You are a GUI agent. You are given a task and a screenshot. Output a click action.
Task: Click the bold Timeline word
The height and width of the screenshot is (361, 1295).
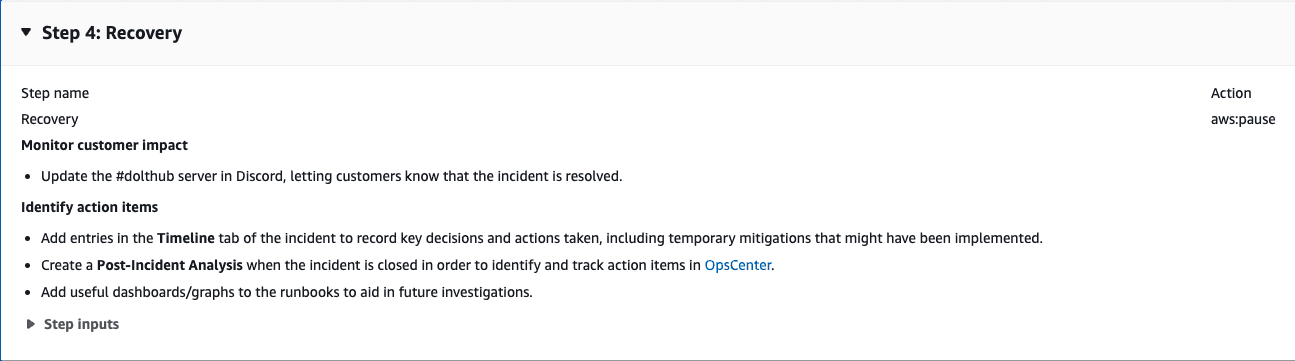[185, 238]
